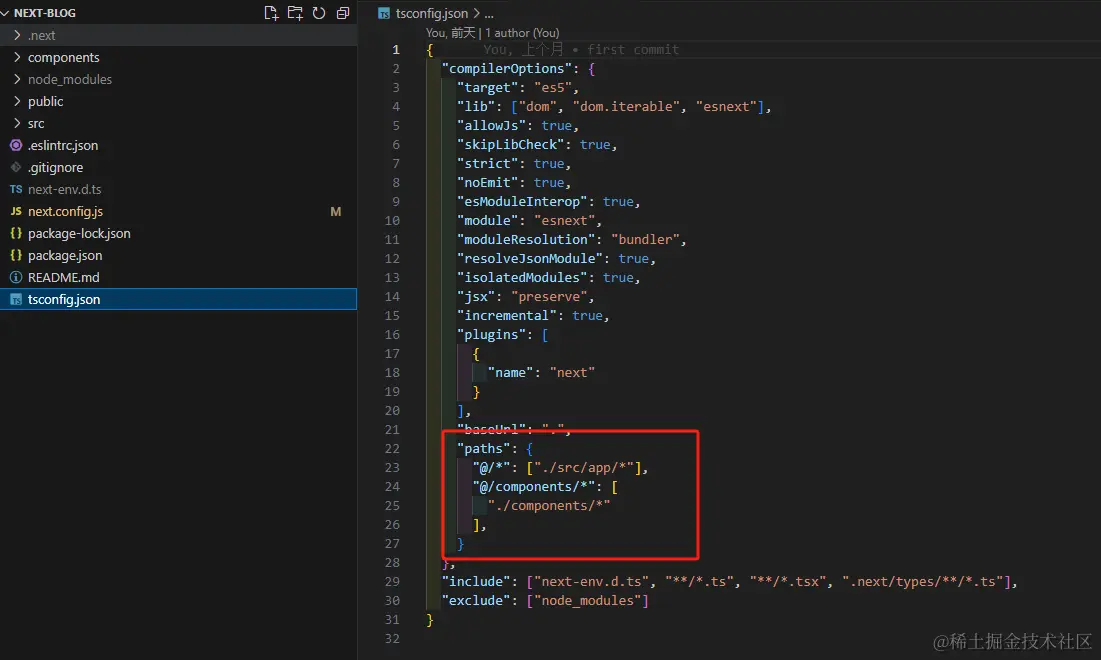Click the "bundler" value
The image size is (1101, 660).
[x=645, y=239]
